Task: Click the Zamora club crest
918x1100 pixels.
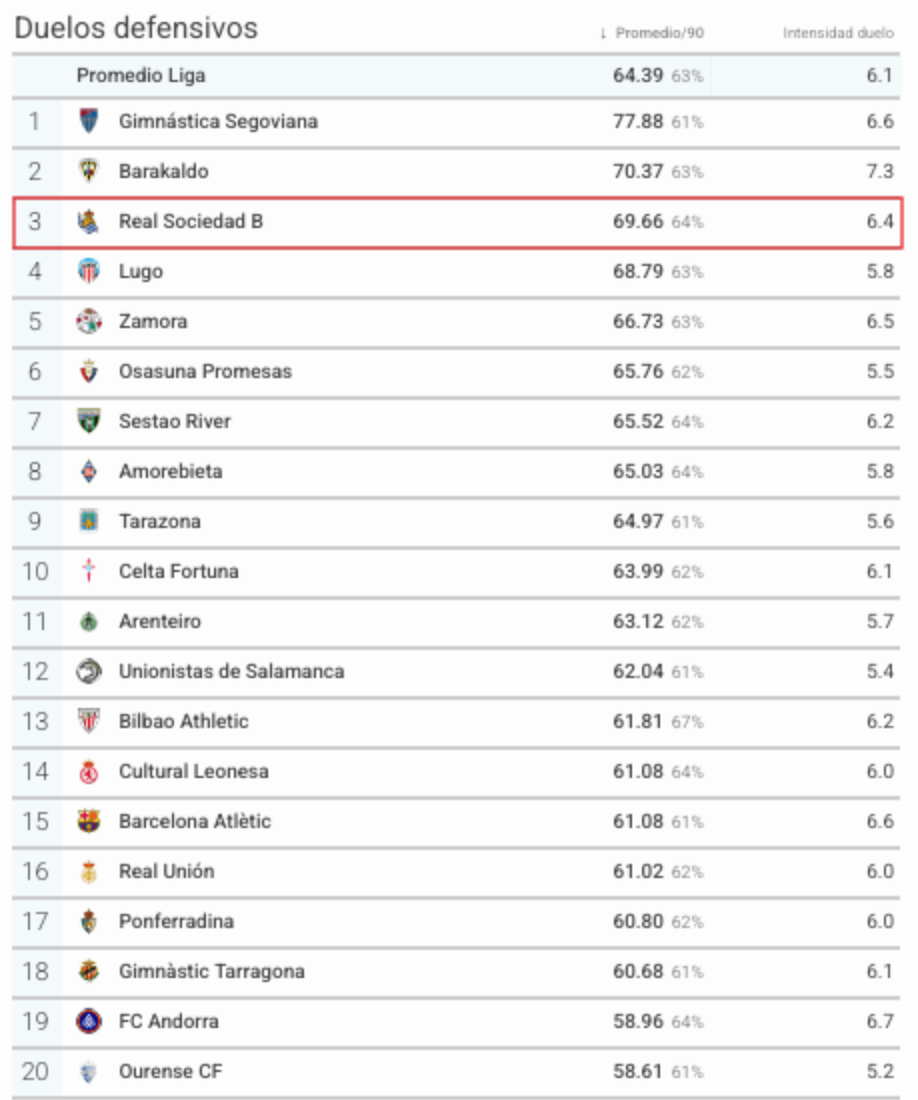Action: 88,321
